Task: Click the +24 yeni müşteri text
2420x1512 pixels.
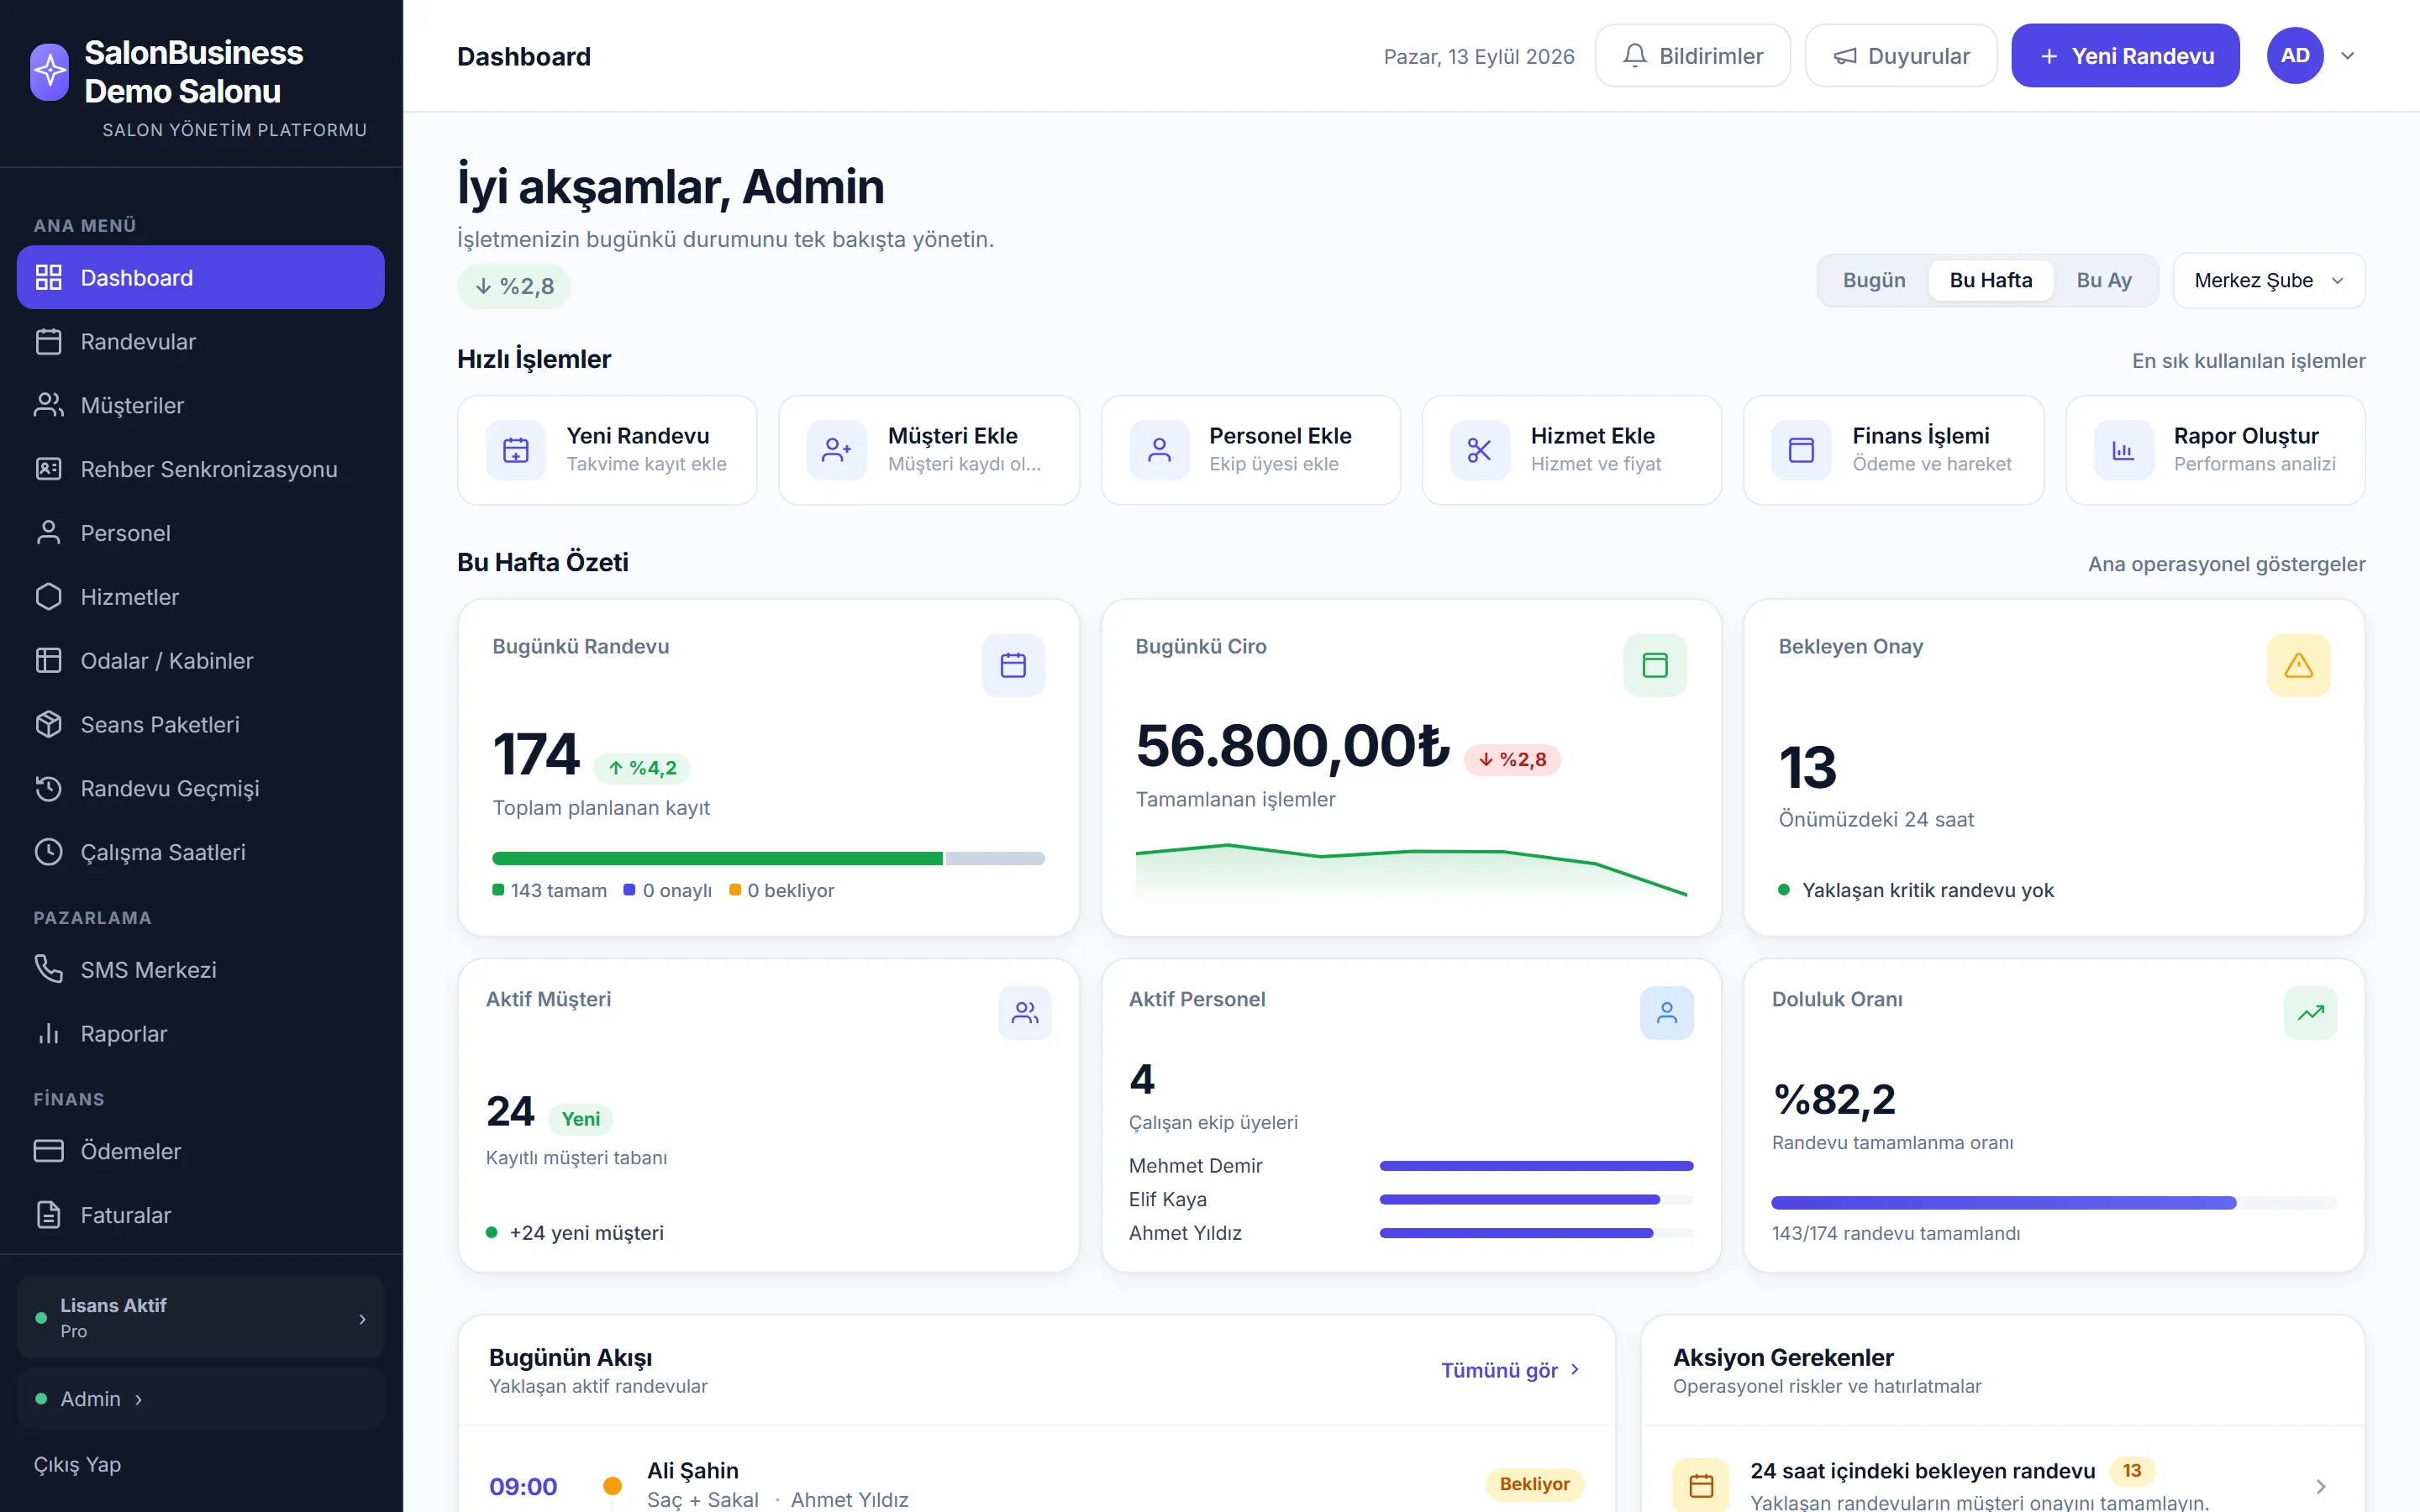Action: point(586,1233)
